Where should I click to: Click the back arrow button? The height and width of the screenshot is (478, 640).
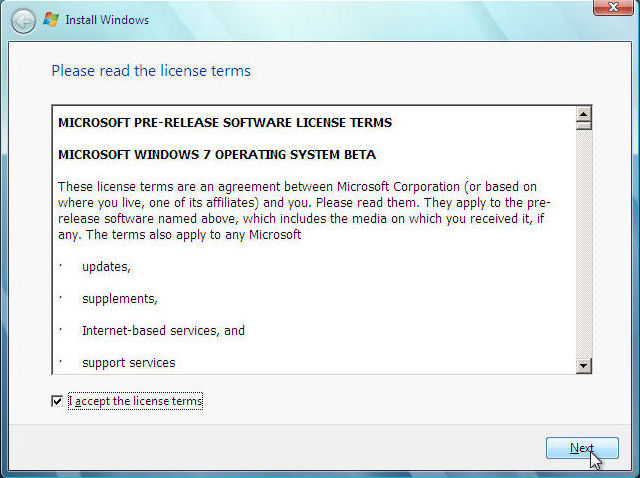23,20
